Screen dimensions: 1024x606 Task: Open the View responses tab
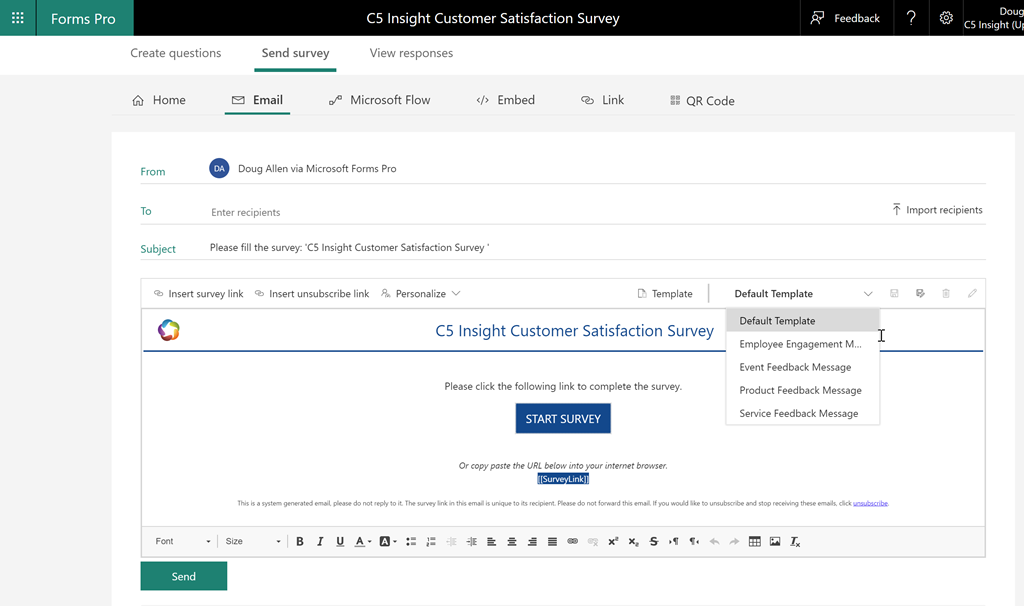[411, 53]
